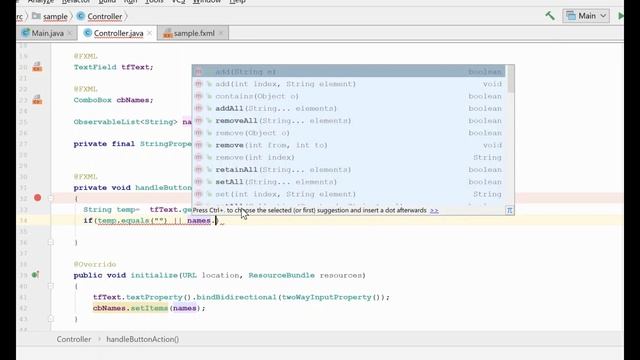Click handleButtonAction() in the bottom breadcrumb
Screen dimensions: 640x360
tap(142, 339)
